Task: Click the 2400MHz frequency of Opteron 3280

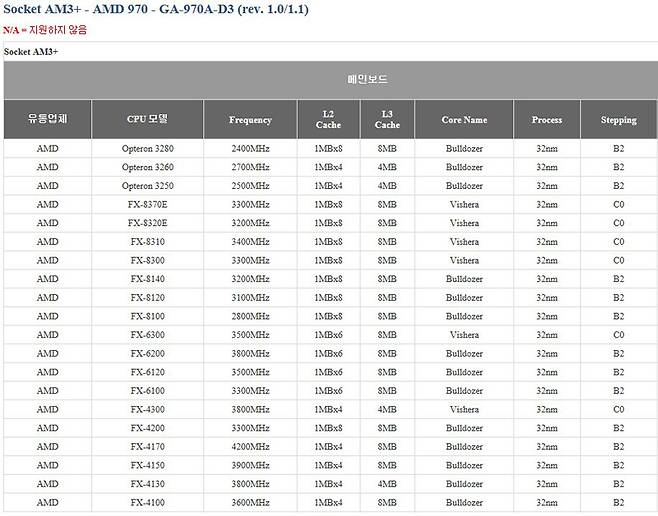Action: click(x=251, y=149)
